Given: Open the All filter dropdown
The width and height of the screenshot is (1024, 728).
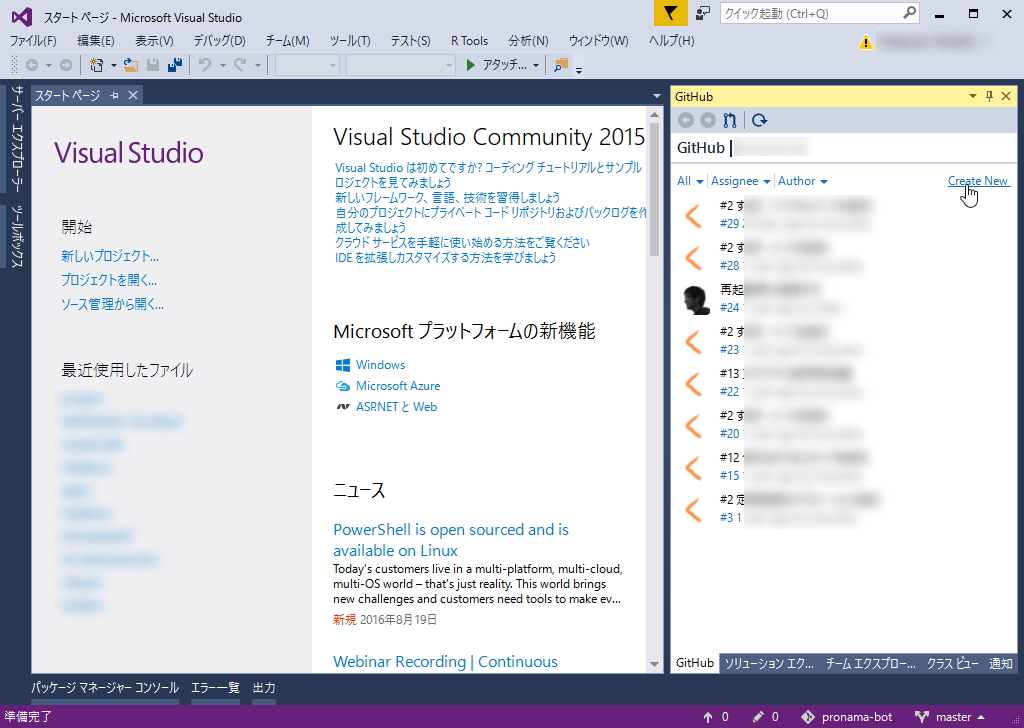Looking at the screenshot, I should point(685,181).
